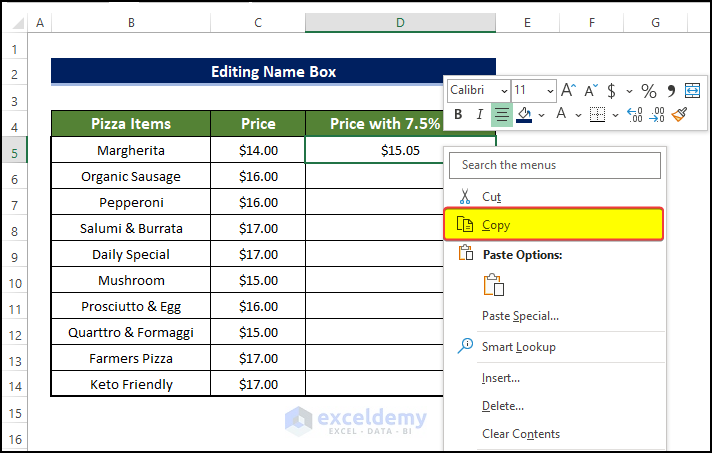Choose Delete... from the context menu
This screenshot has width=712, height=453.
coord(555,406)
